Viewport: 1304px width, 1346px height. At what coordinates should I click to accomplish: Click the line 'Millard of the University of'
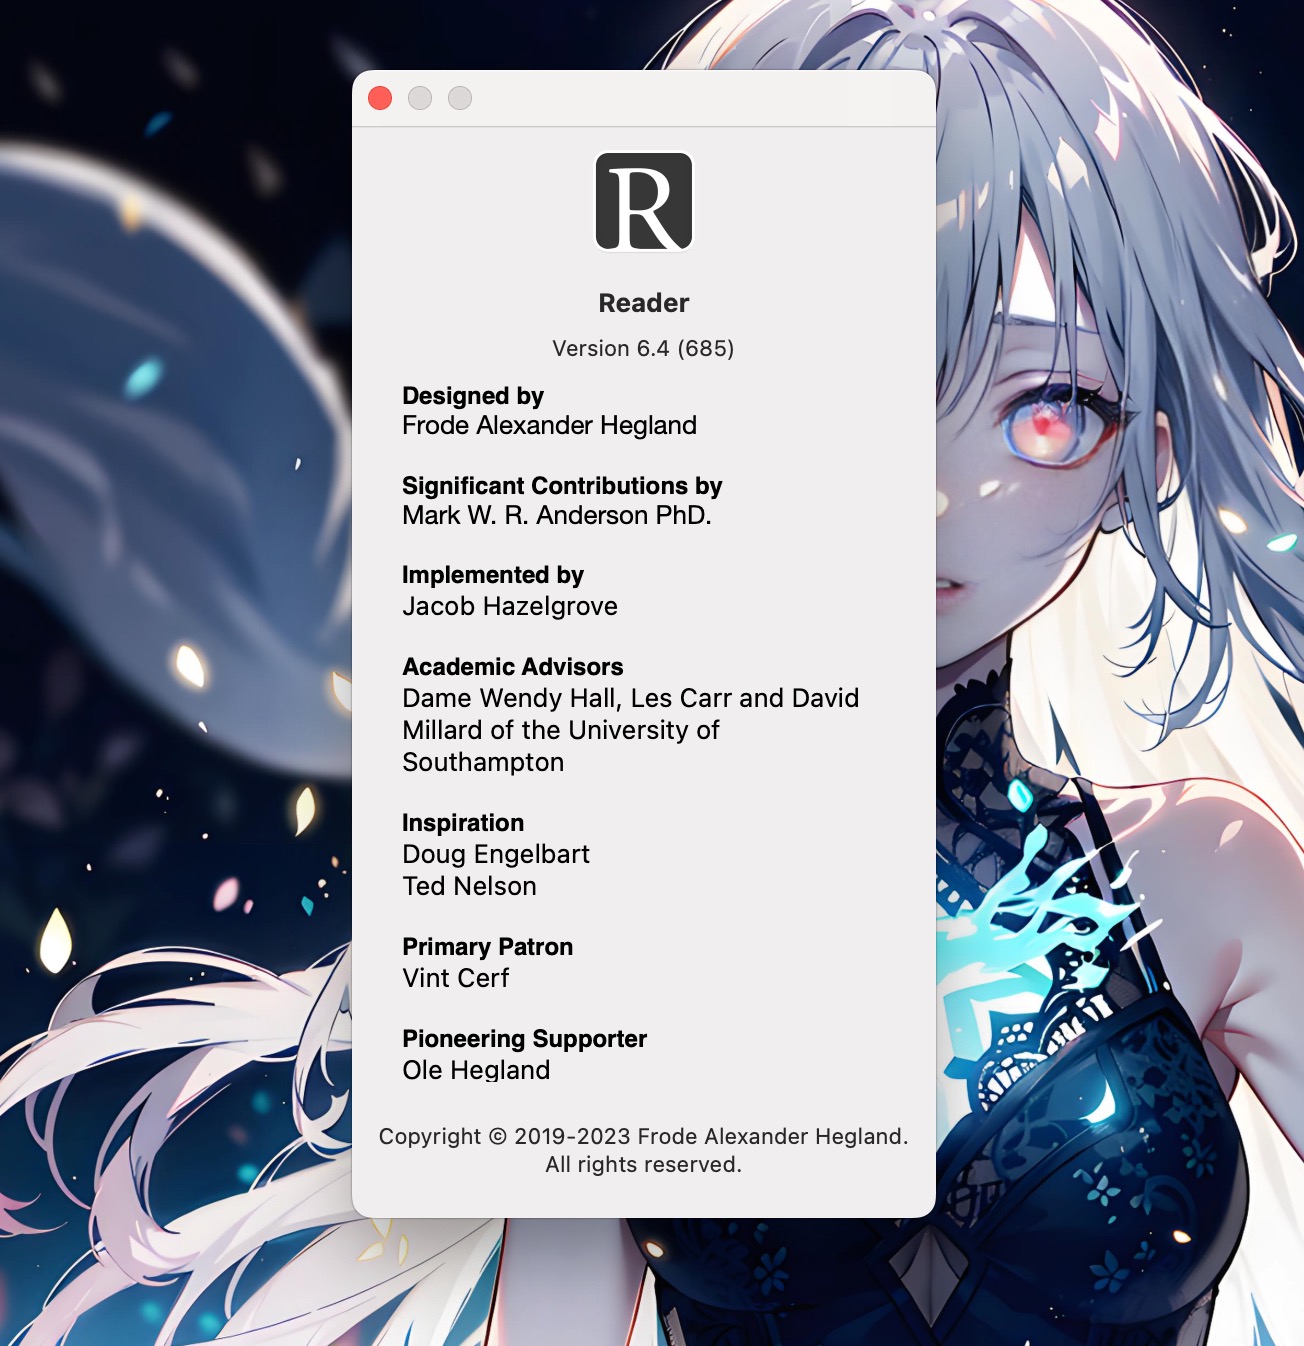pyautogui.click(x=561, y=730)
